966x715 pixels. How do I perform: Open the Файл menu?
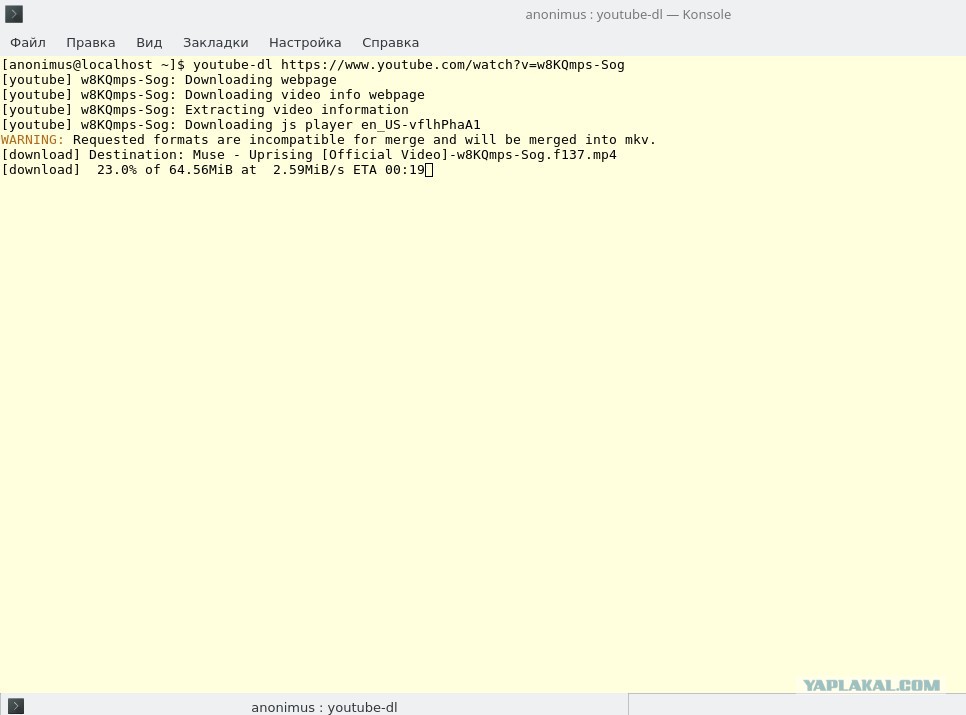[28, 42]
